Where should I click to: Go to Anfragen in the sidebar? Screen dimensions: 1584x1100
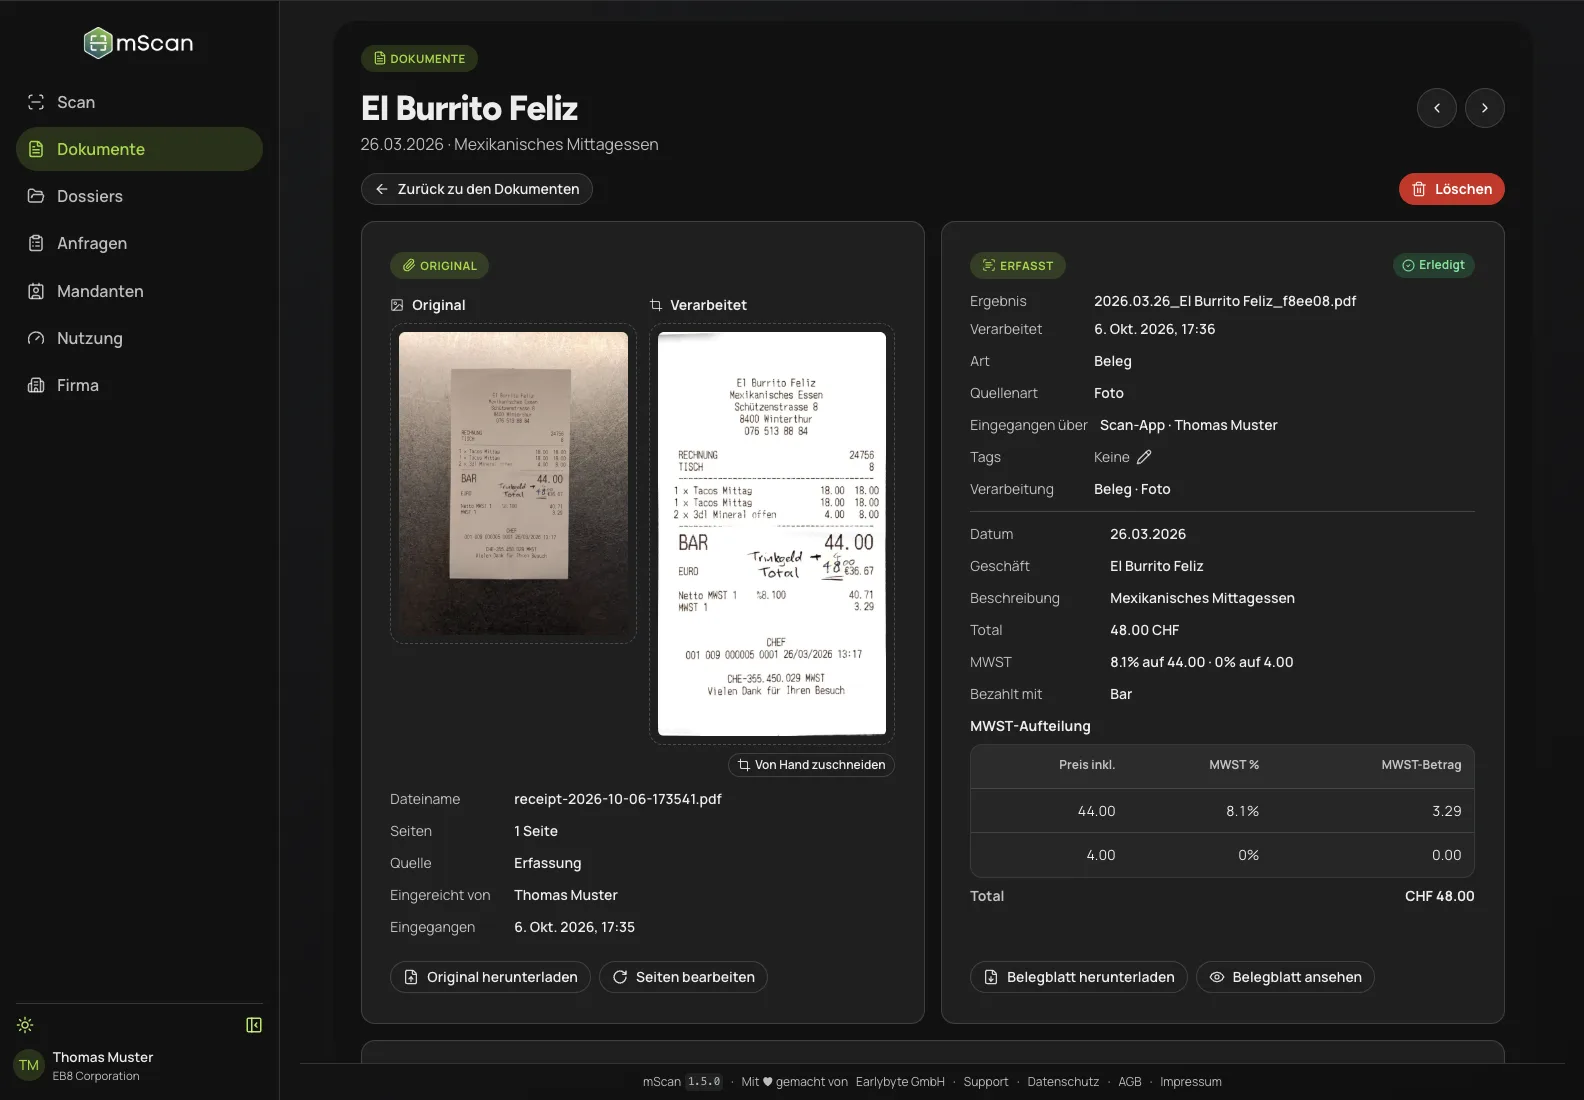139,243
